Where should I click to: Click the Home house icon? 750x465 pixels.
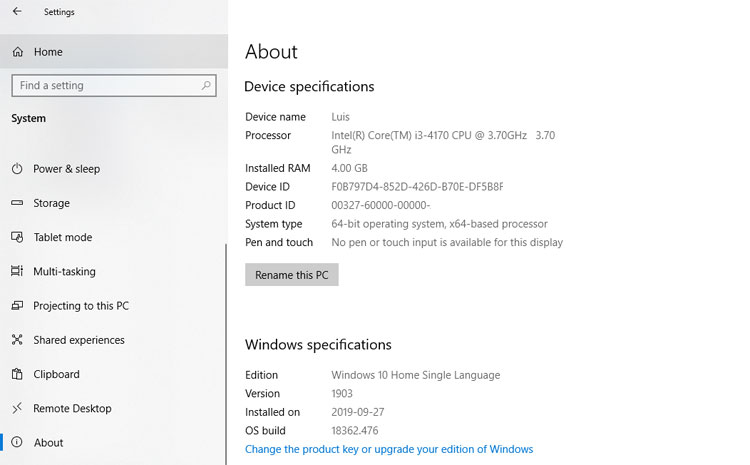tap(18, 52)
